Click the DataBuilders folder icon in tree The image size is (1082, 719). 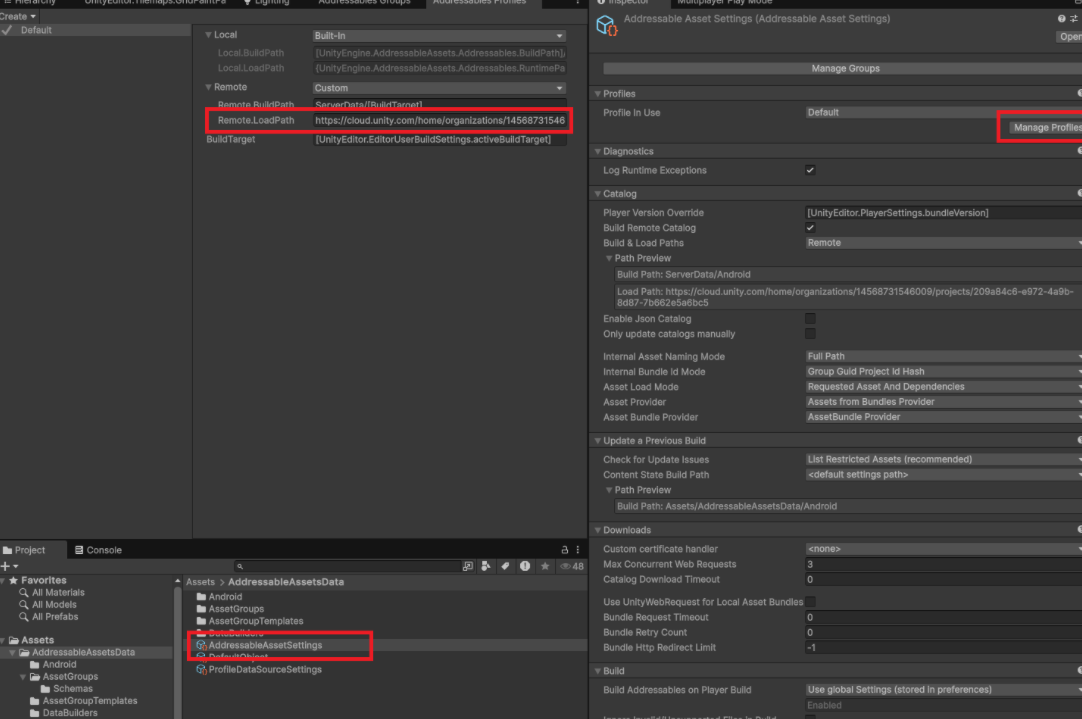(35, 713)
